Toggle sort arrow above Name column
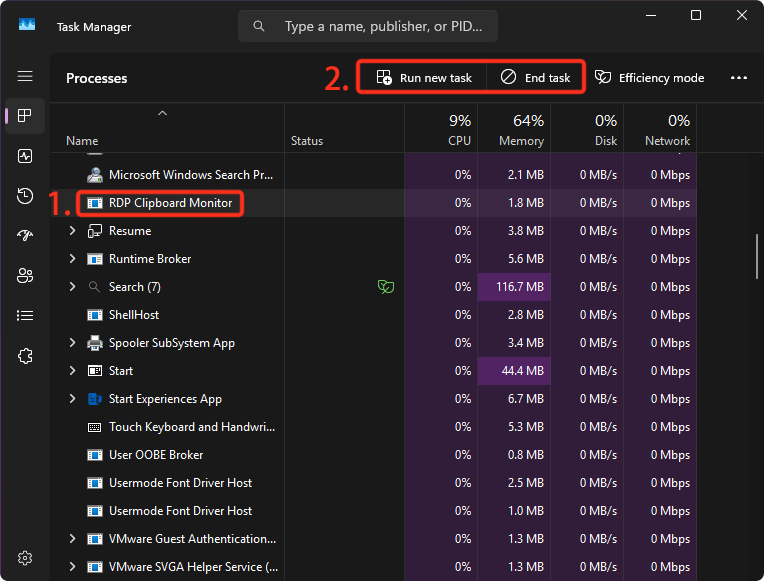Image resolution: width=764 pixels, height=581 pixels. tap(162, 113)
